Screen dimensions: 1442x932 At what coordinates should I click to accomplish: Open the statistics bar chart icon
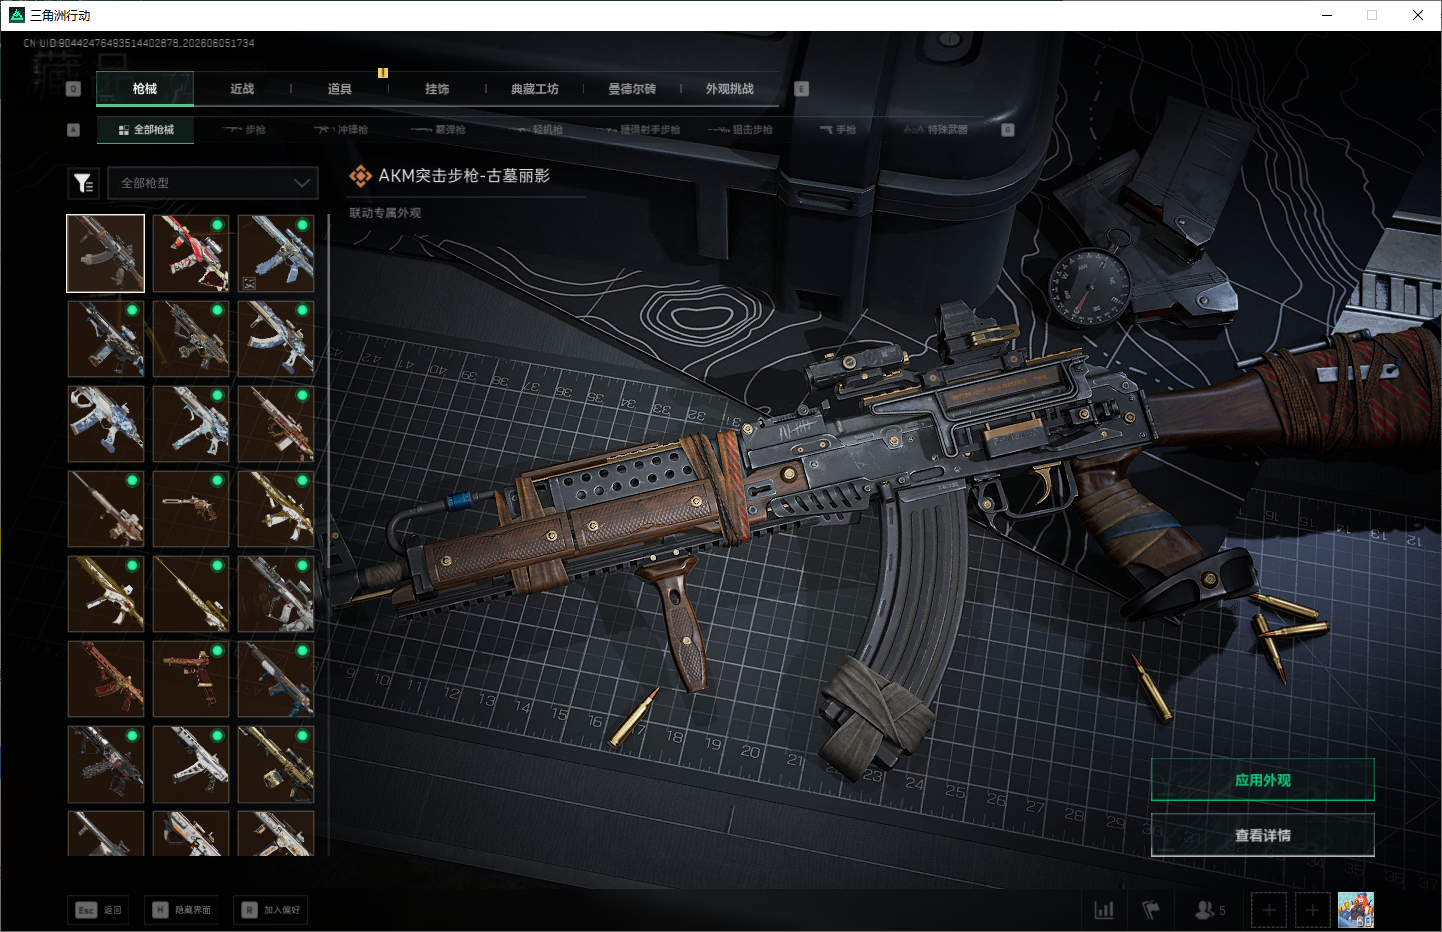click(1104, 910)
